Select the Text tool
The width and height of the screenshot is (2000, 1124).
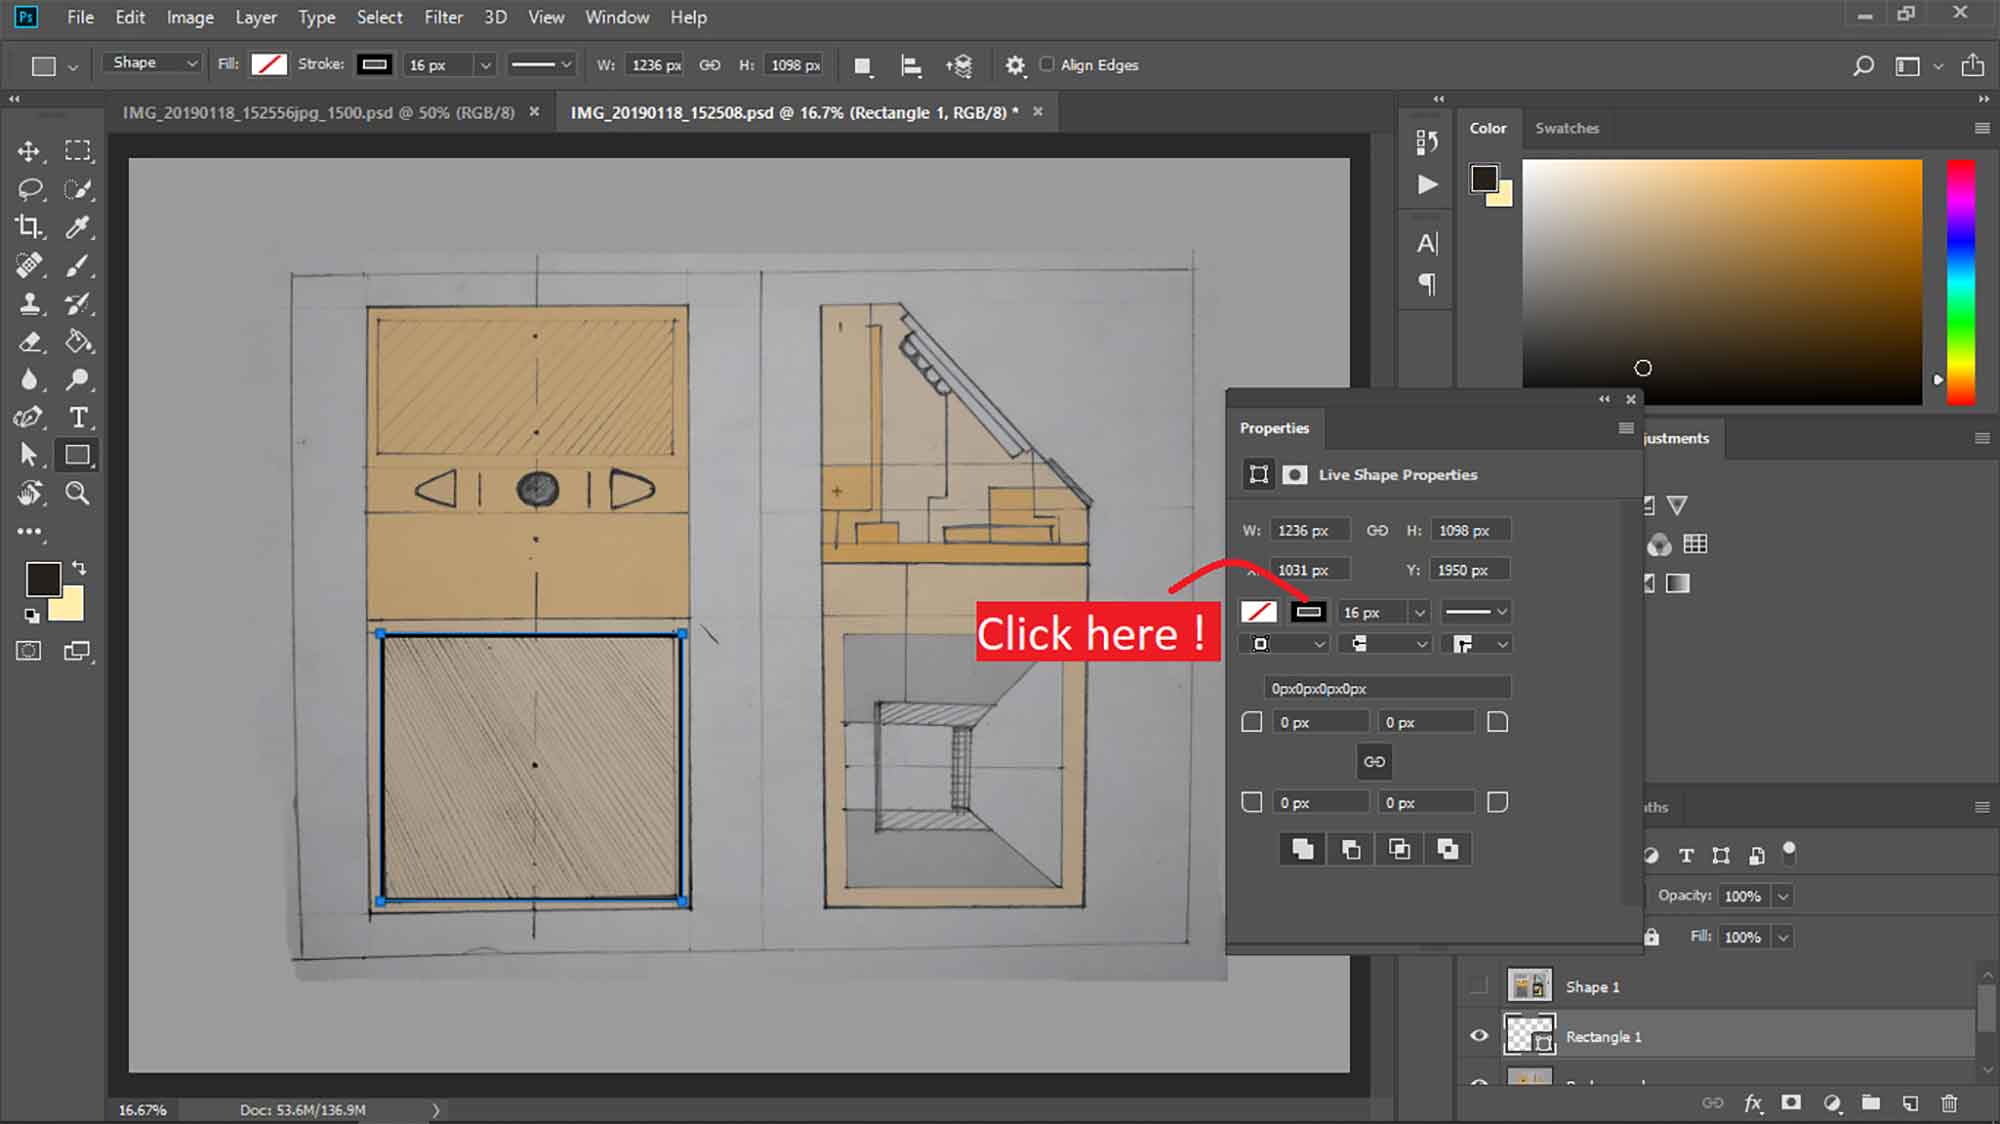[78, 418]
